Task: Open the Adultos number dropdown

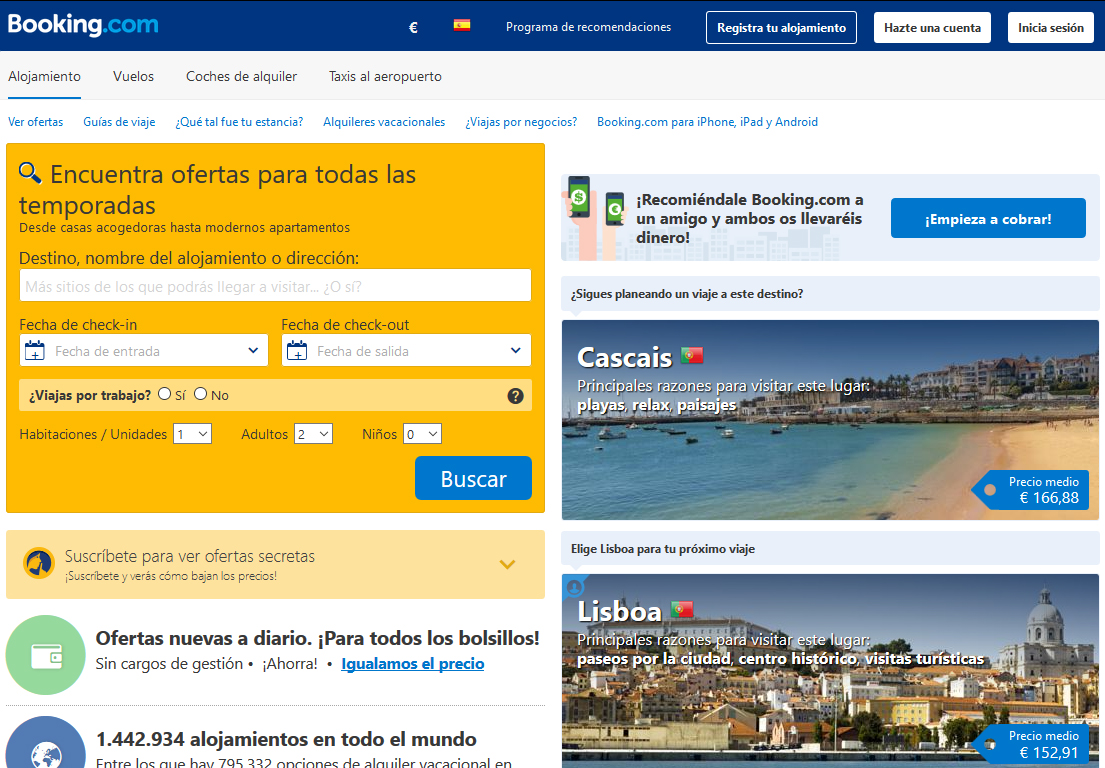Action: [313, 434]
